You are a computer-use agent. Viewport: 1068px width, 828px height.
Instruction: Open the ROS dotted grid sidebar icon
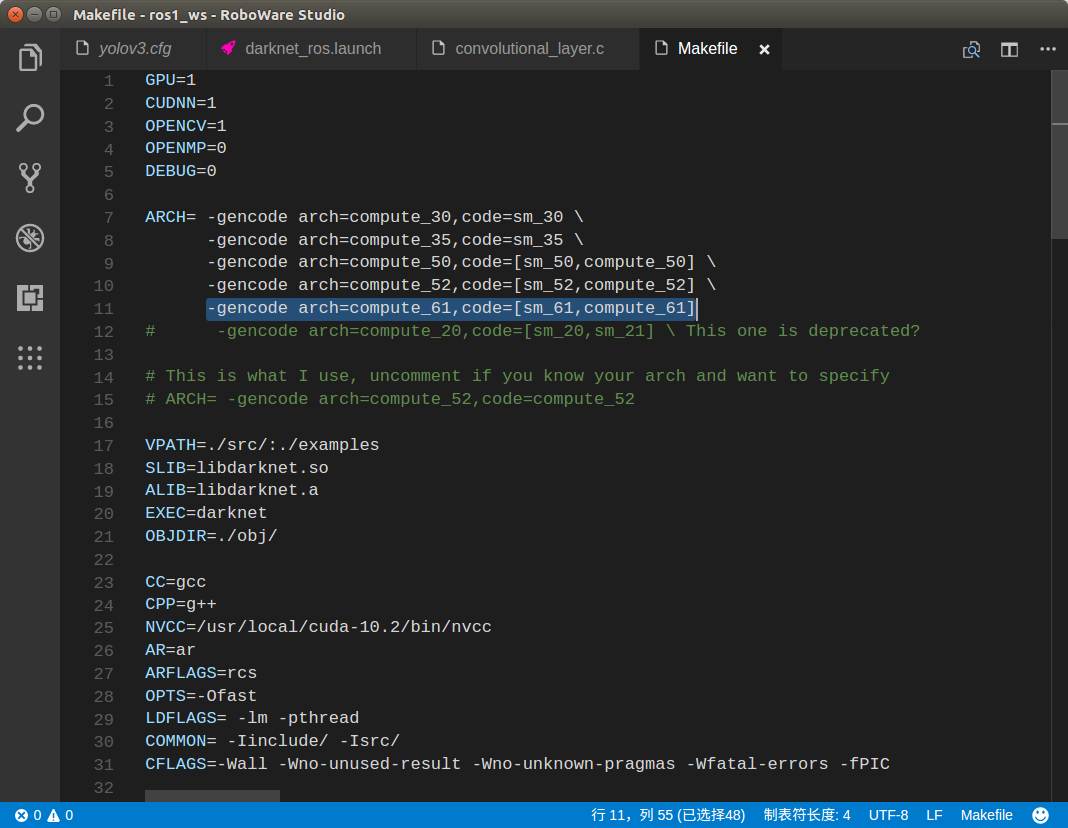point(30,357)
